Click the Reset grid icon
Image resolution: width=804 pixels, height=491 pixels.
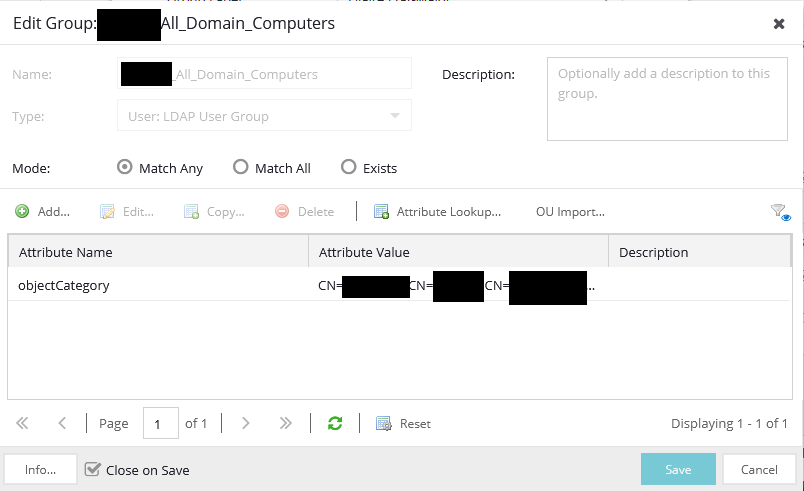tap(384, 423)
